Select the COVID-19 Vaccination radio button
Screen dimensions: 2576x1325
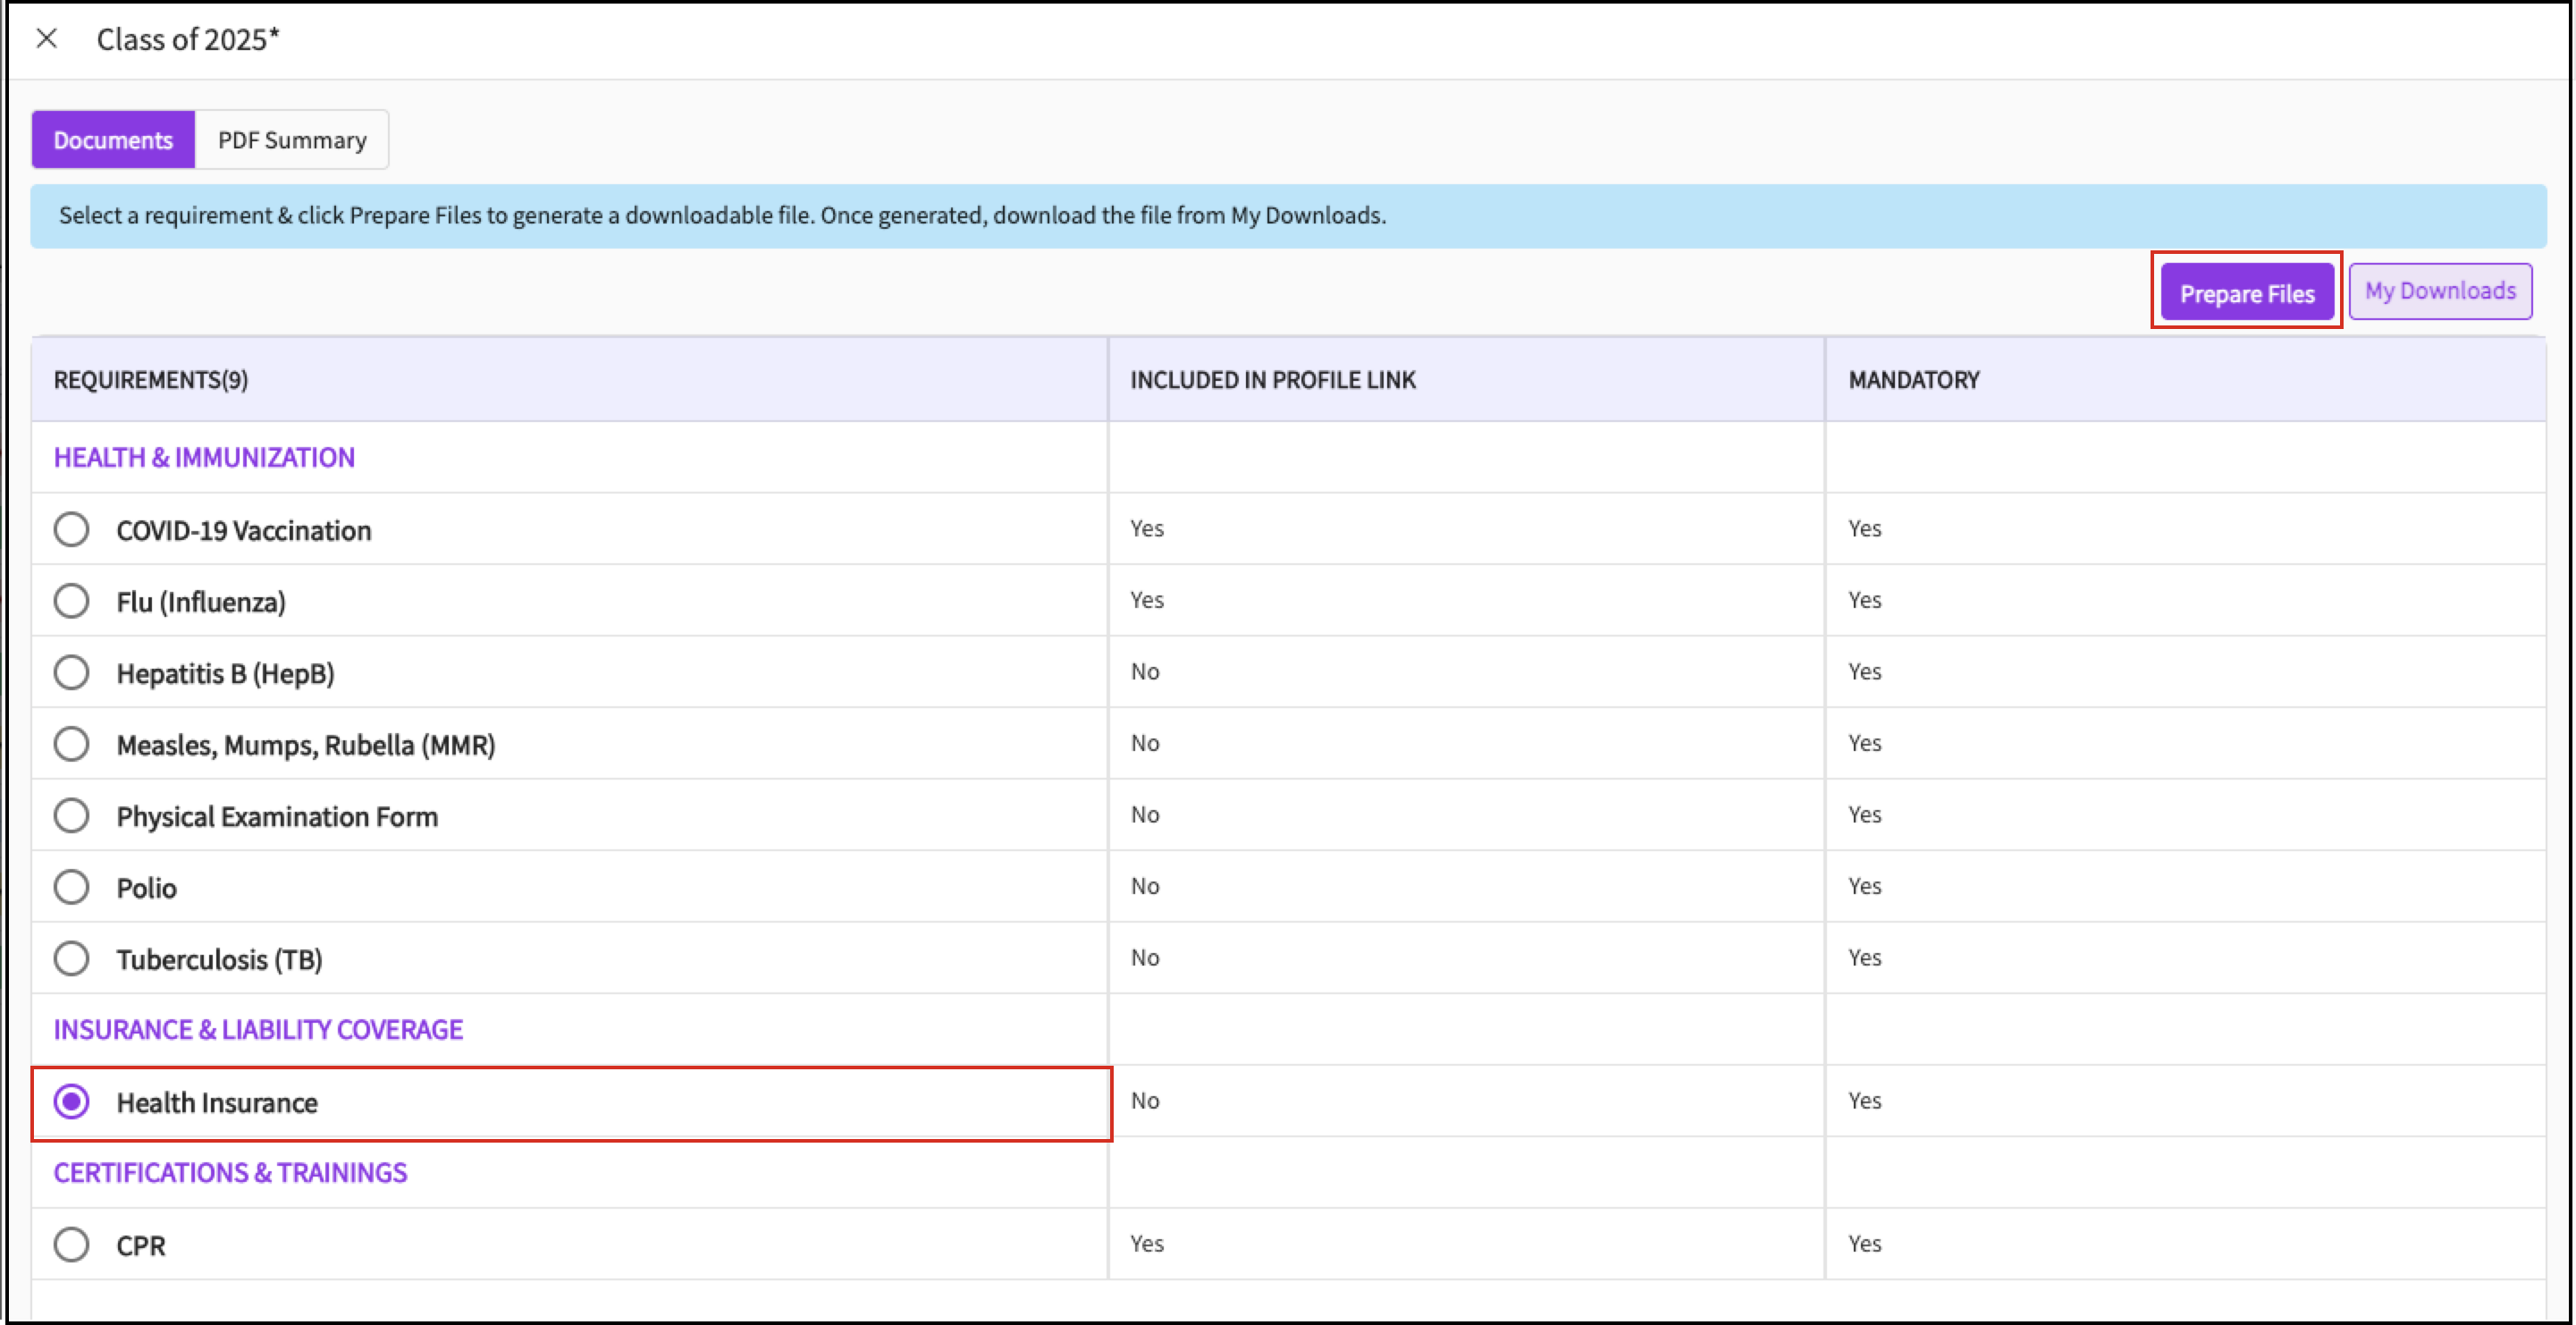pyautogui.click(x=72, y=530)
